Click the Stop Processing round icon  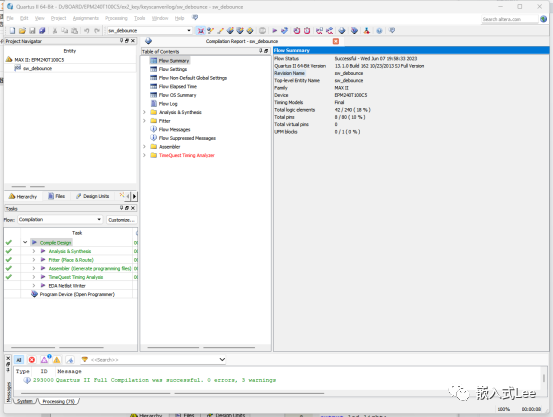(262, 31)
